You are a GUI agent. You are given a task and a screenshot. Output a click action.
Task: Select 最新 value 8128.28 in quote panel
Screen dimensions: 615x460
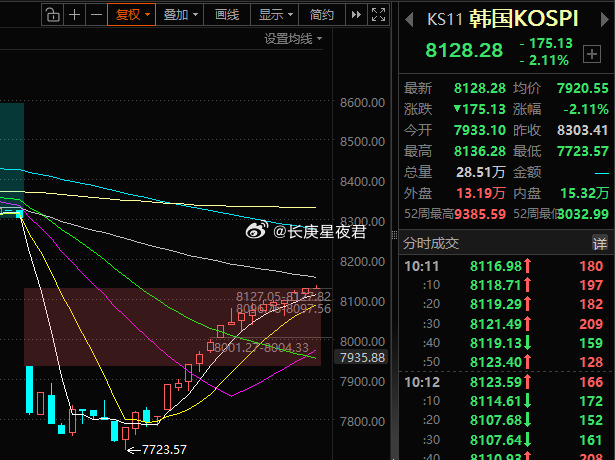480,88
